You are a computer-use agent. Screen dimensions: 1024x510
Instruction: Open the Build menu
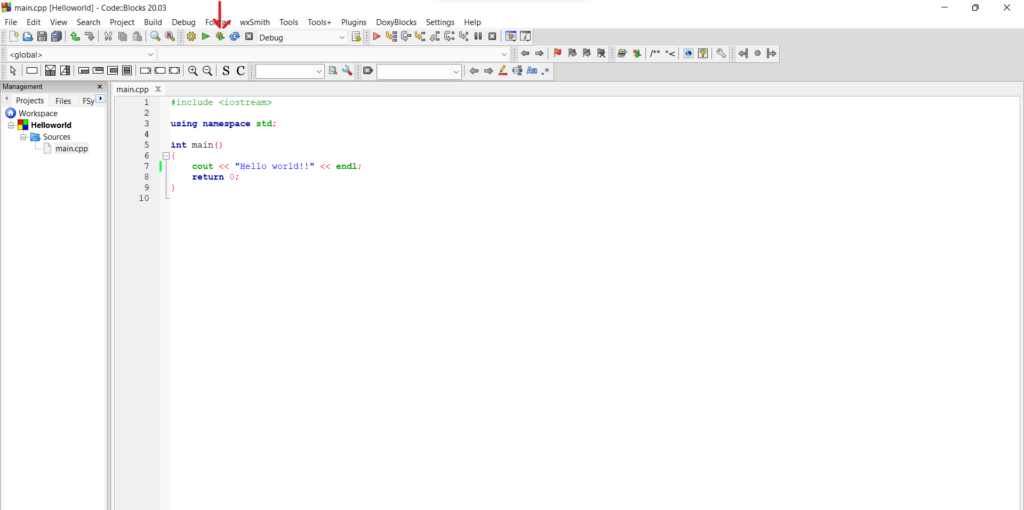pyautogui.click(x=152, y=22)
